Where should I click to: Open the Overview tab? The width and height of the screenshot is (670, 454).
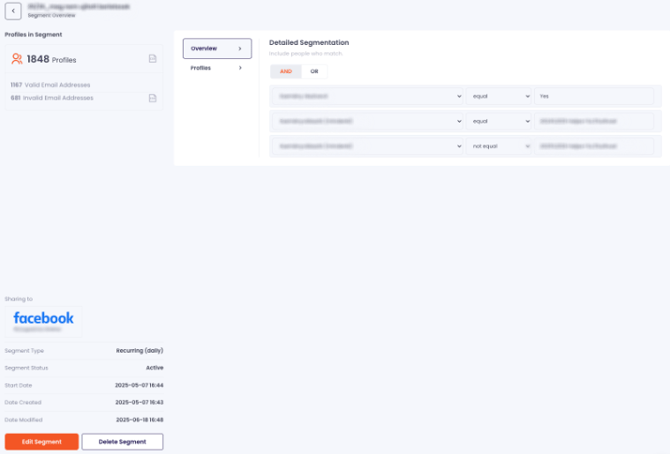tap(215, 48)
